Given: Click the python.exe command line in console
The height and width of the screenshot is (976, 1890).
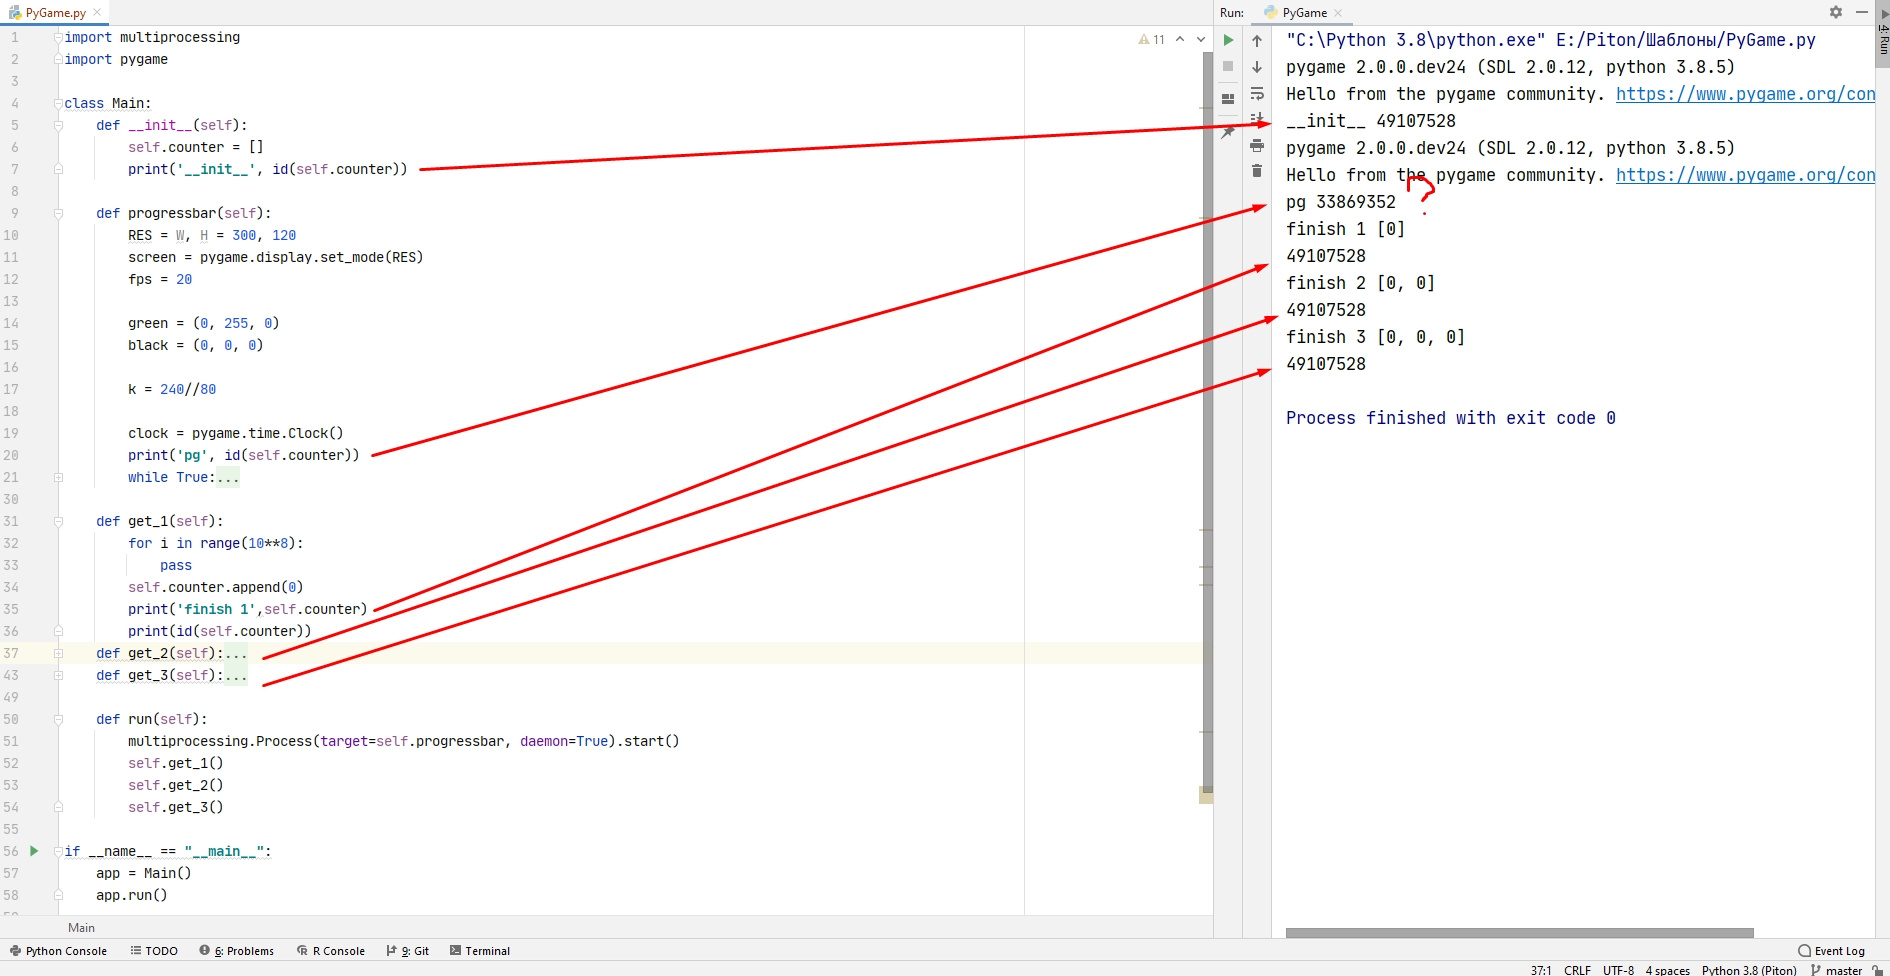Looking at the screenshot, I should 1550,40.
